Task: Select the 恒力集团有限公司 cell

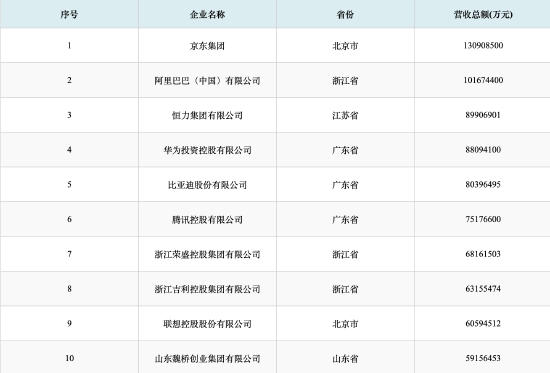Action: click(x=207, y=115)
